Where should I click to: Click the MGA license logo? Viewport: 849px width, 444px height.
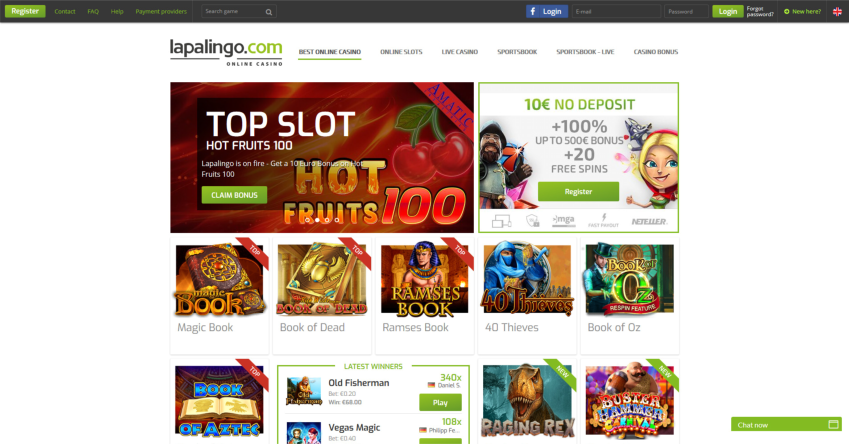[x=563, y=220]
